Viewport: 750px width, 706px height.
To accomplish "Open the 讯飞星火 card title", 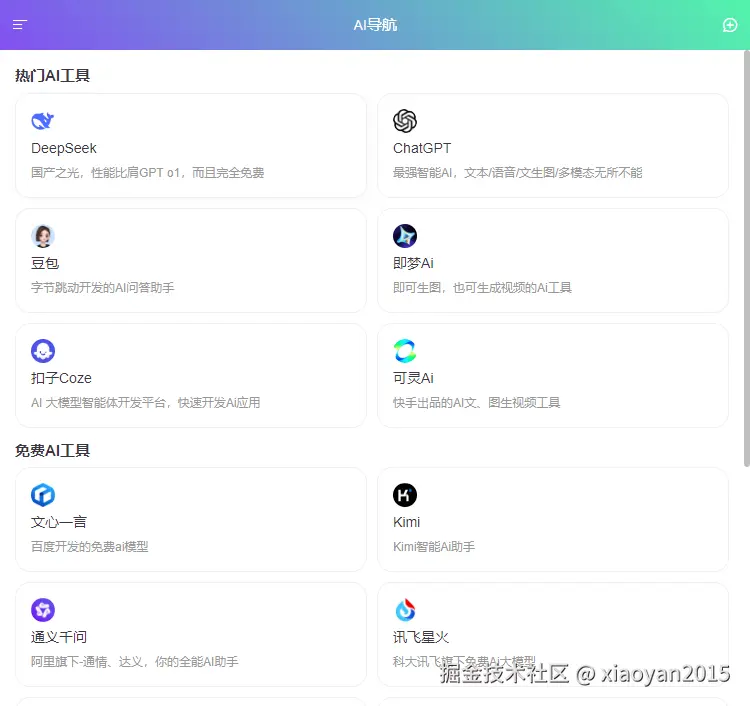I will [421, 637].
